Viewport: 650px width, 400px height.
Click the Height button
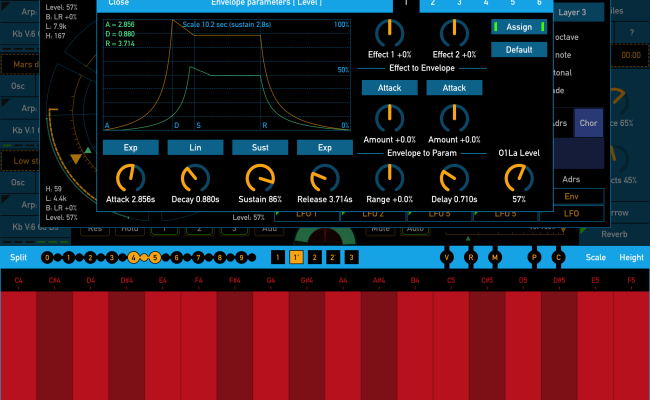(x=631, y=257)
